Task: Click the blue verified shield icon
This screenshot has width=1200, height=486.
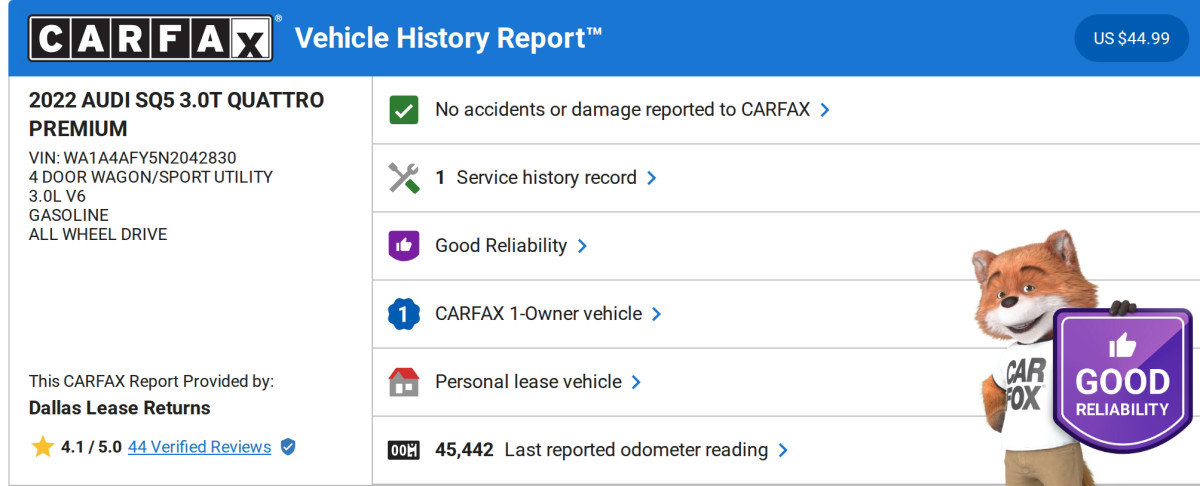Action: (288, 447)
